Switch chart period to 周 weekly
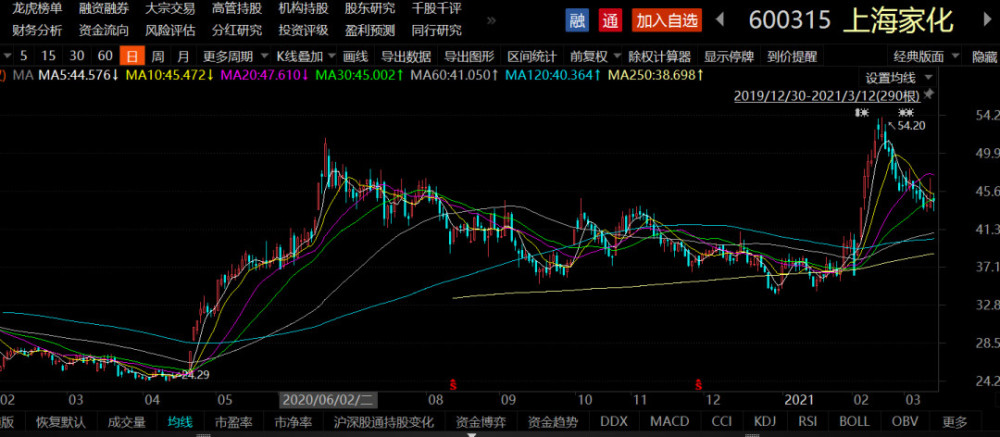1000x437 pixels. click(157, 57)
